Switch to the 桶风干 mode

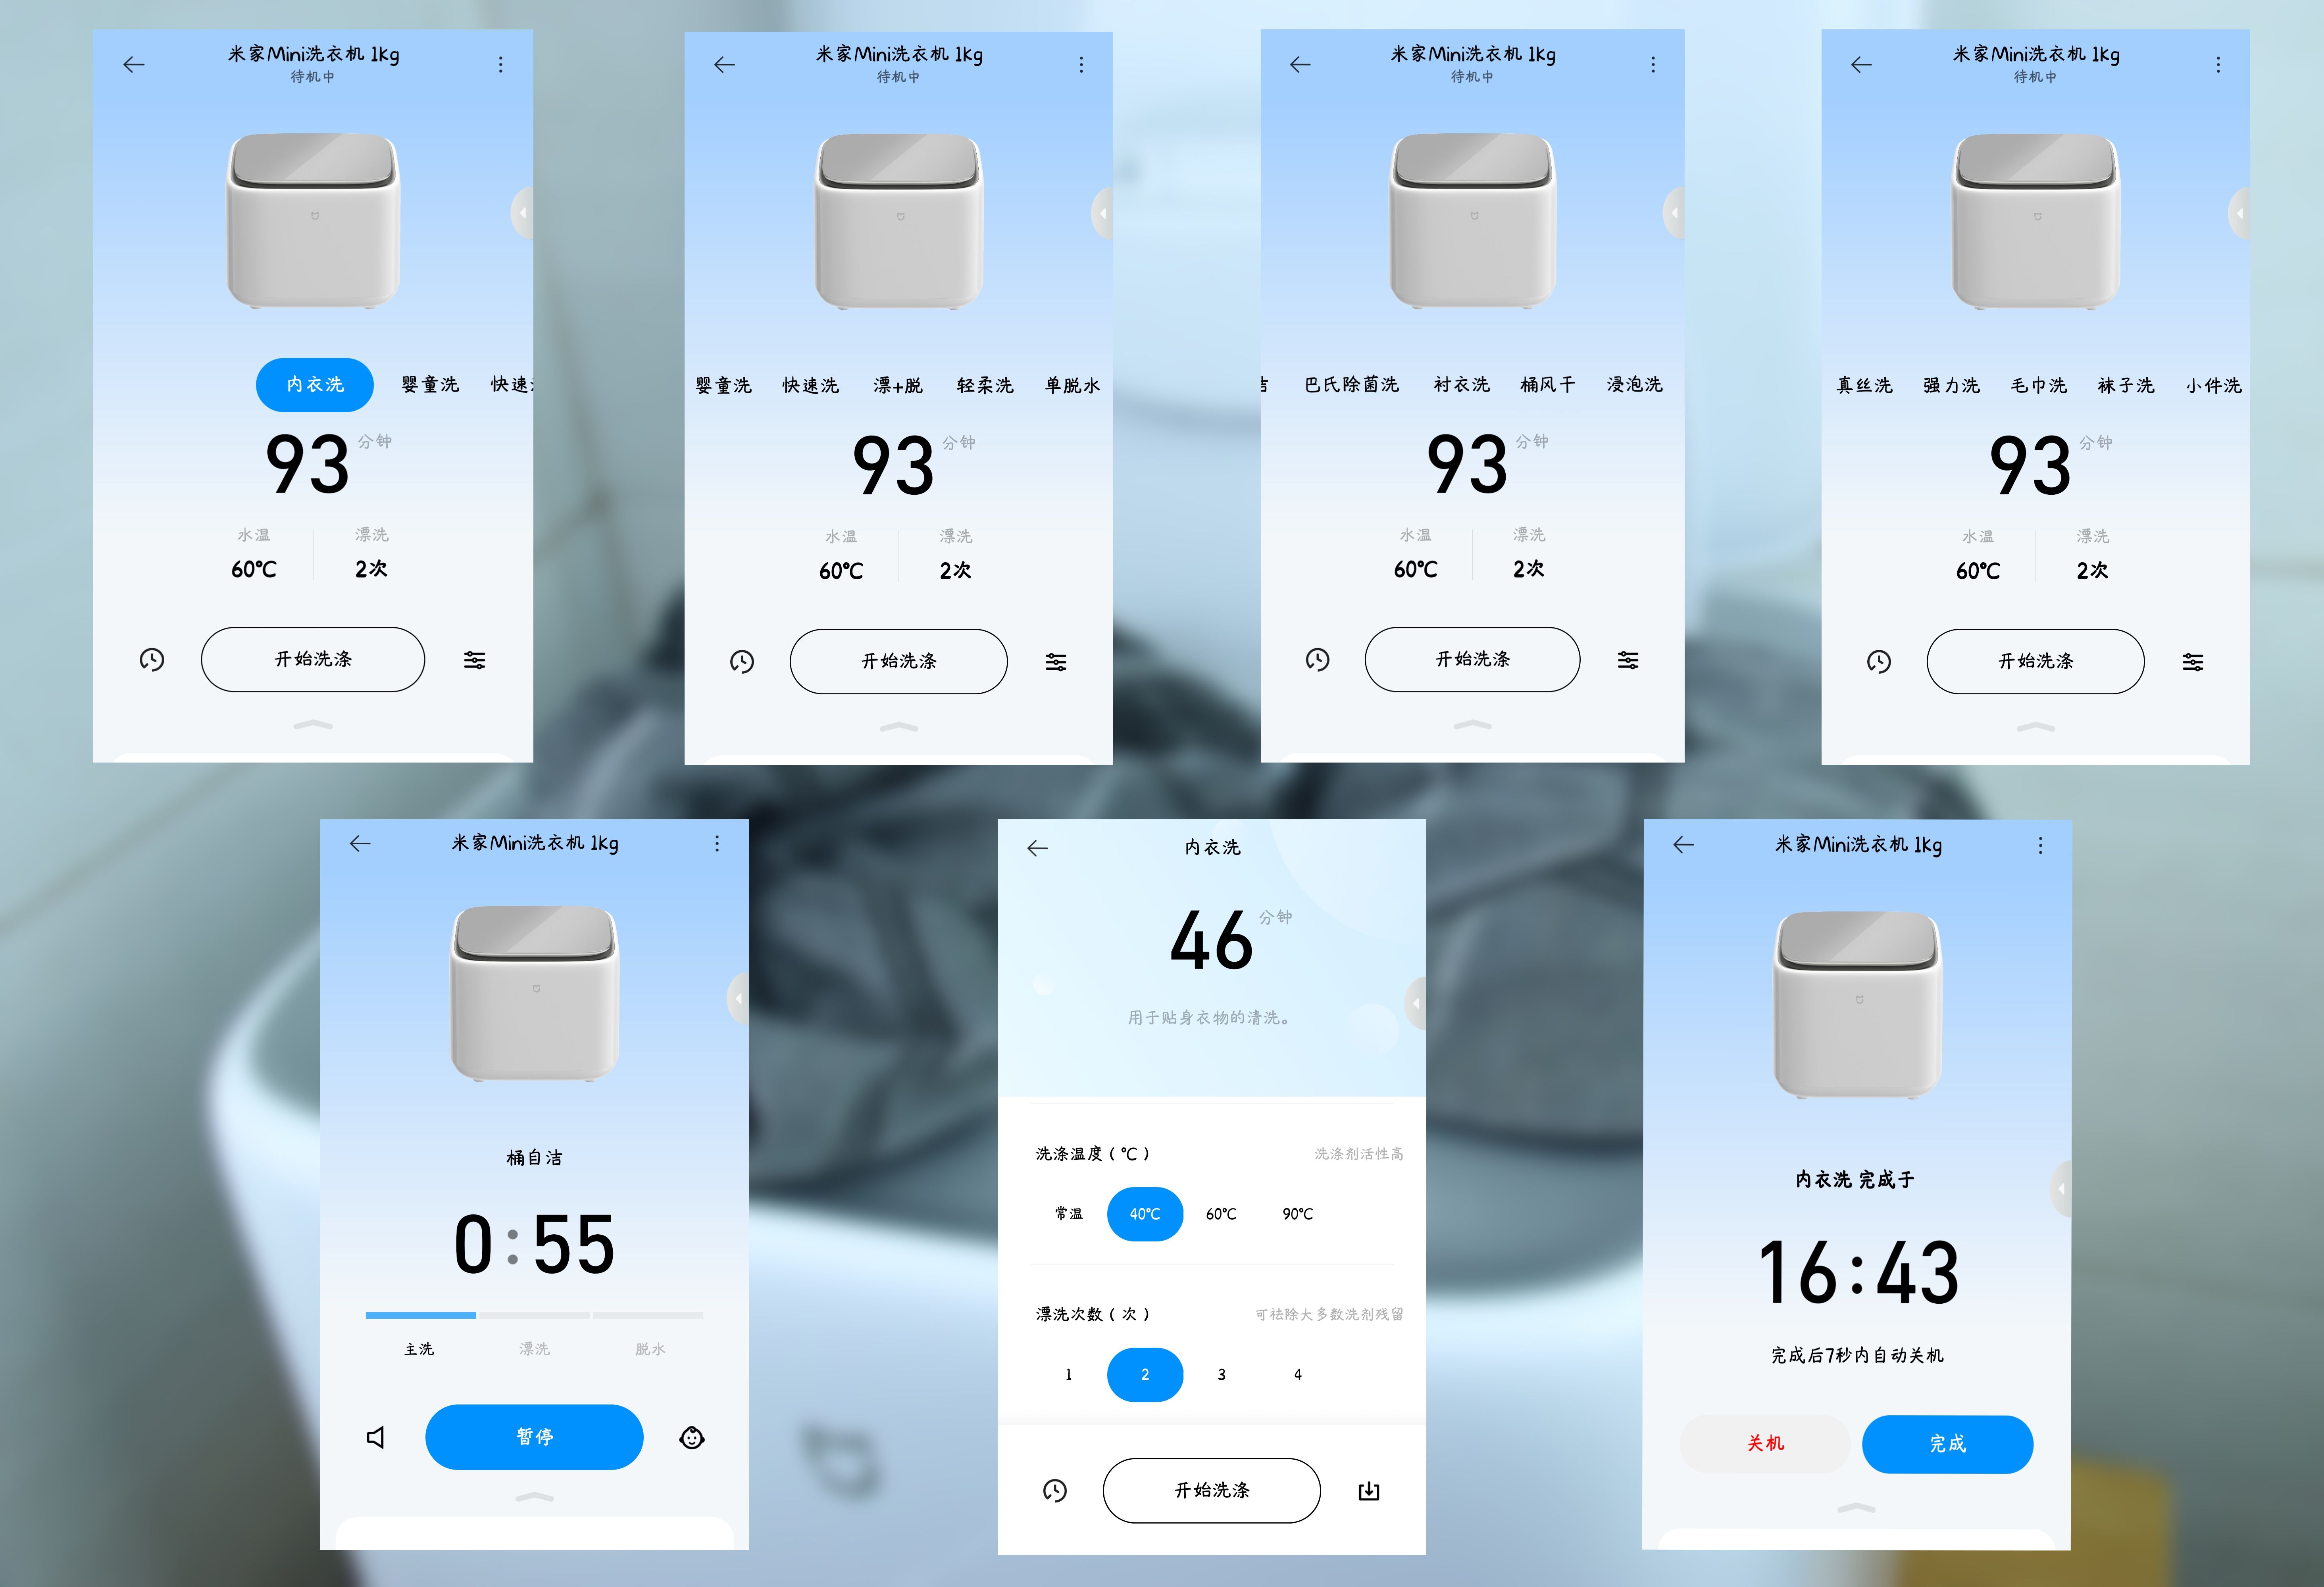tap(1548, 385)
